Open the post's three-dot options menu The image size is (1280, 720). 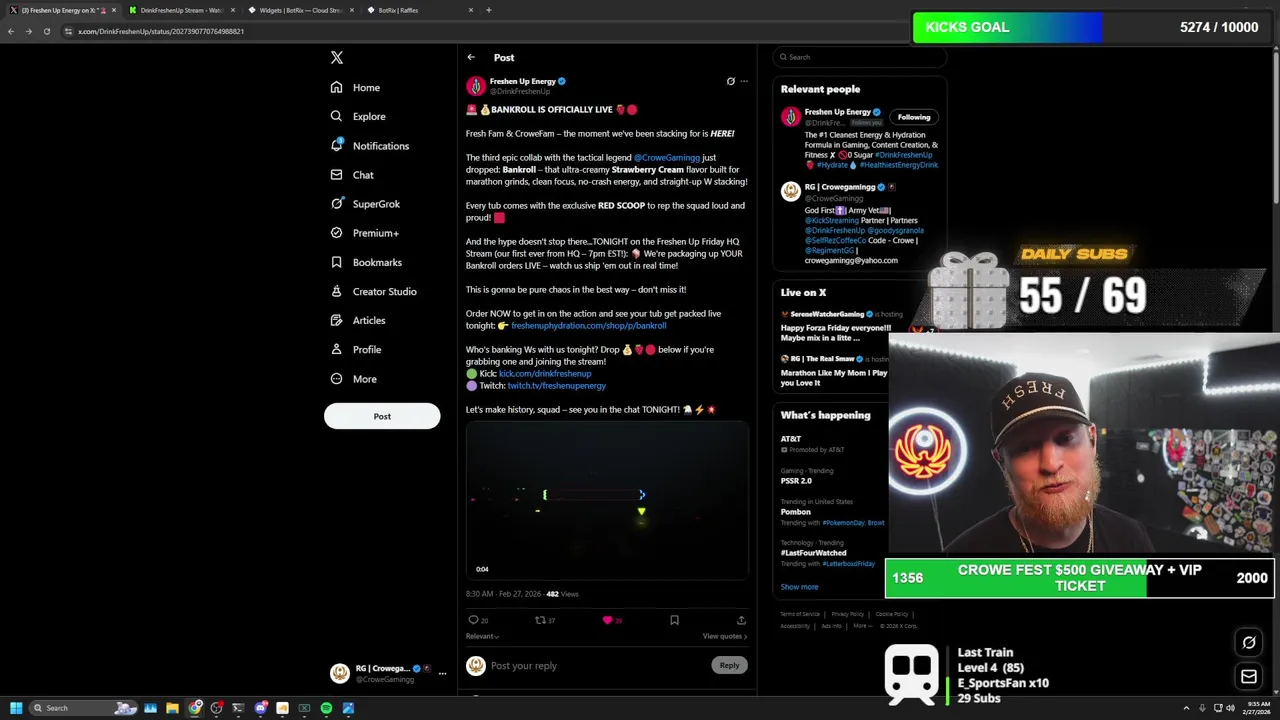pos(744,81)
